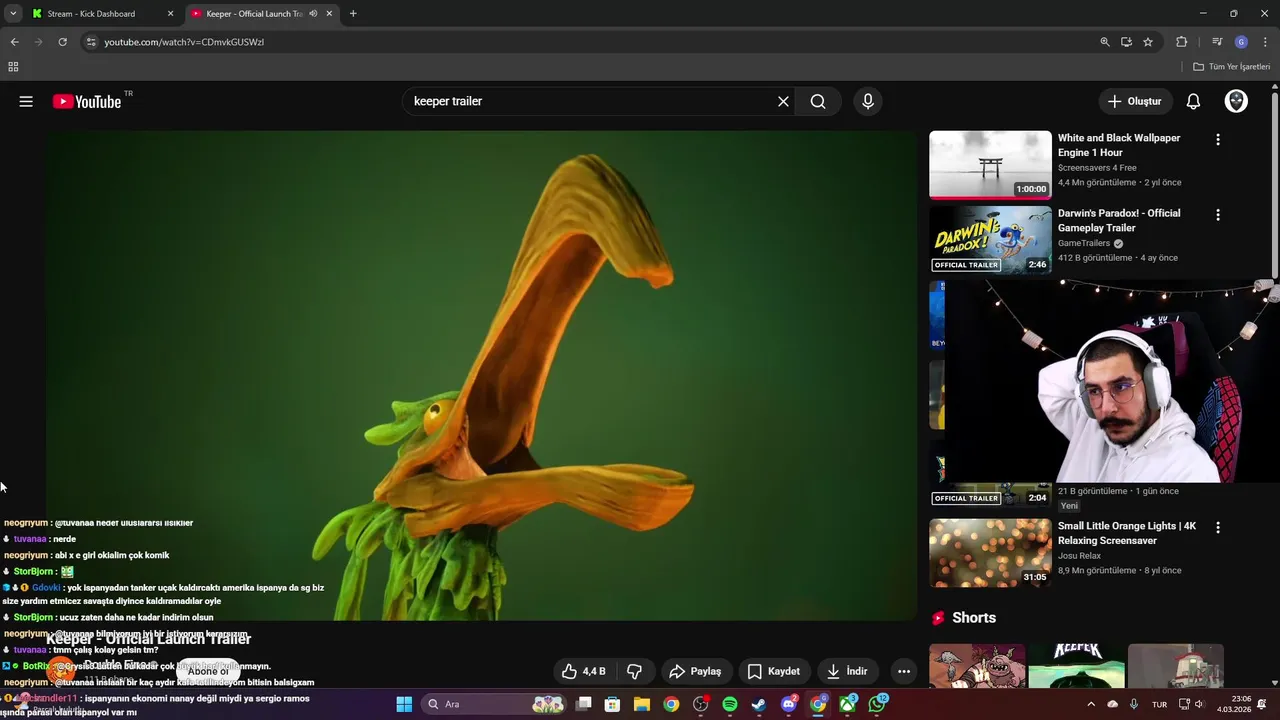Click the taskbar Ara search box
Viewport: 1280px width, 720px height.
click(494, 704)
